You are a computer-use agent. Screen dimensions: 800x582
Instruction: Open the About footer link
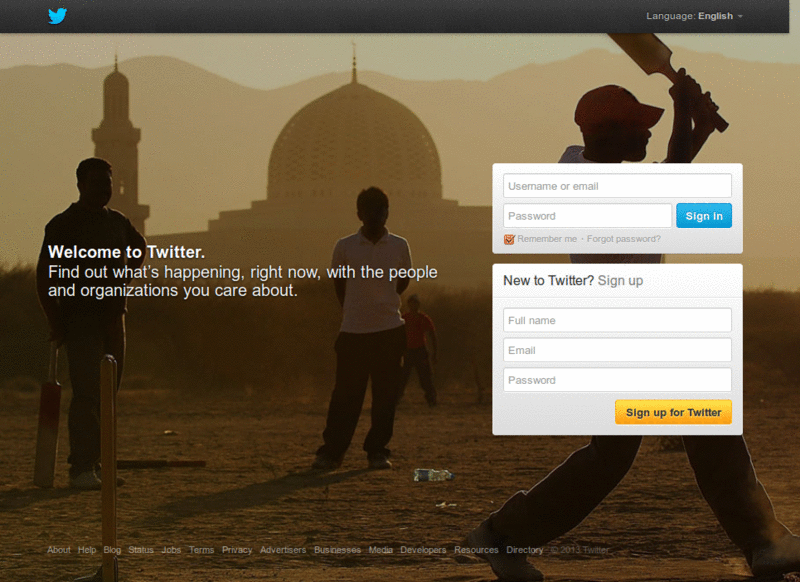click(x=59, y=550)
